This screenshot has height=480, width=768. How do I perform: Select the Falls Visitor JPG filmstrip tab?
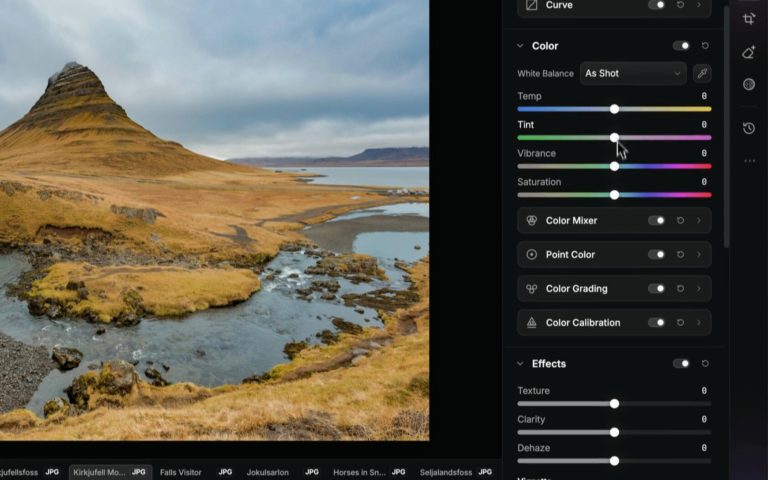click(x=196, y=472)
